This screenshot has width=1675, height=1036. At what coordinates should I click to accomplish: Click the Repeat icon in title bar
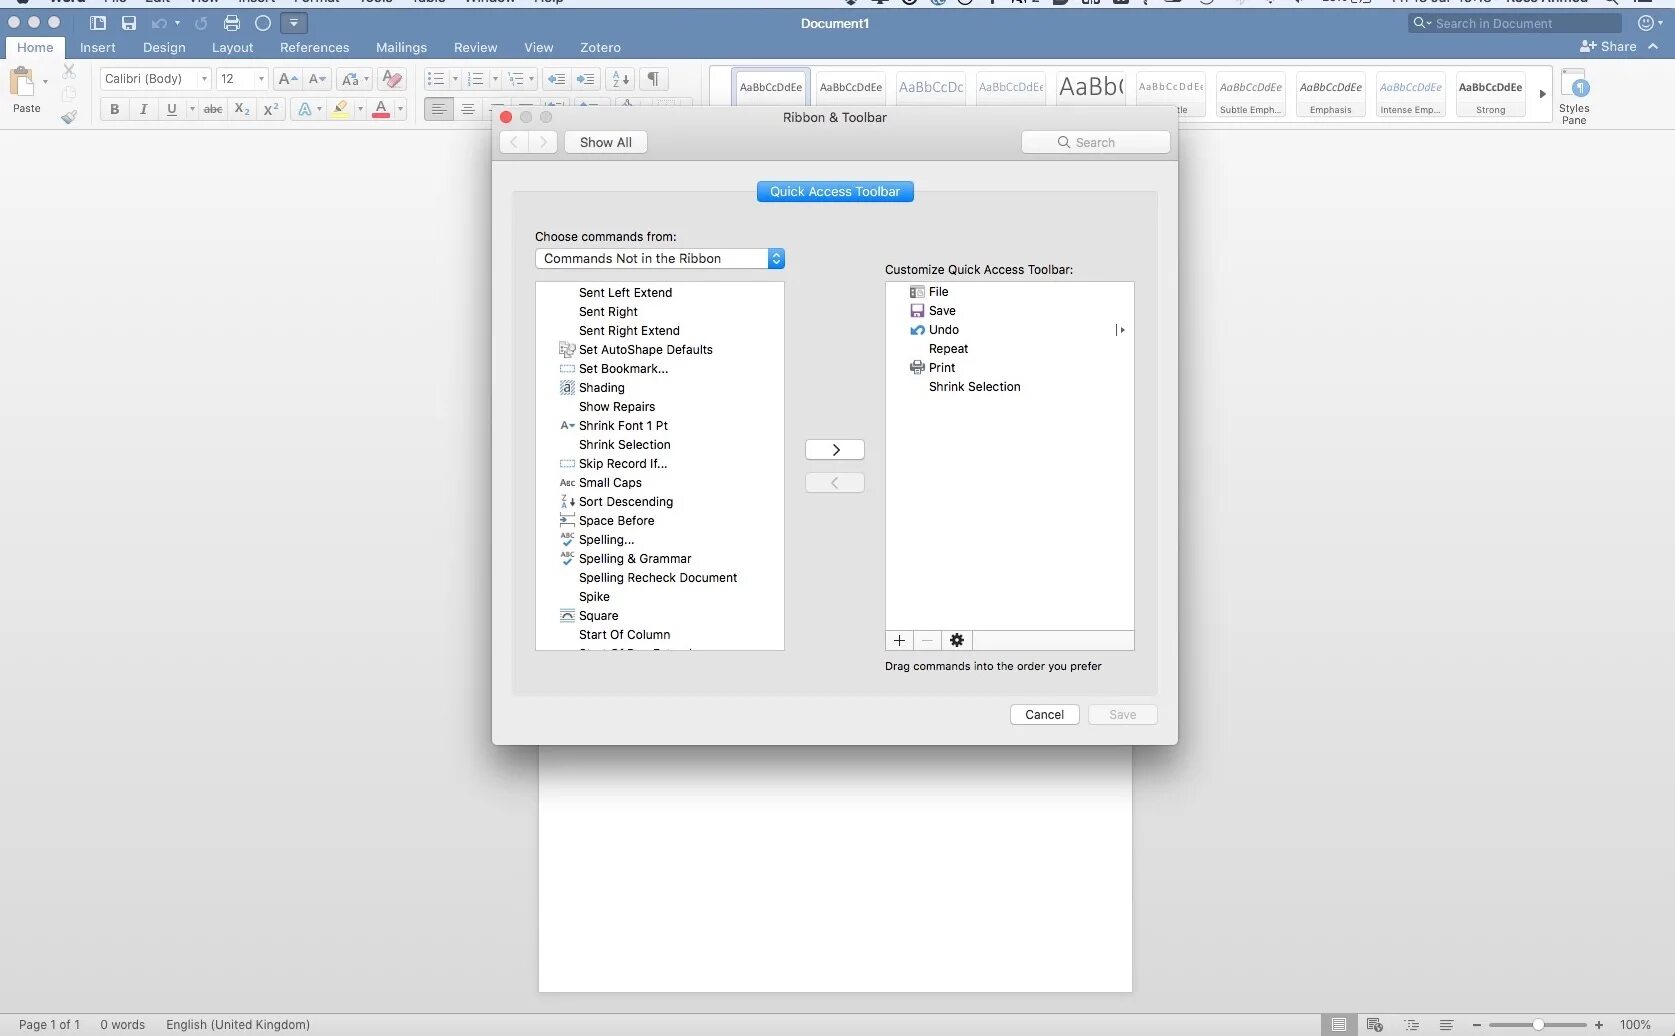(201, 23)
